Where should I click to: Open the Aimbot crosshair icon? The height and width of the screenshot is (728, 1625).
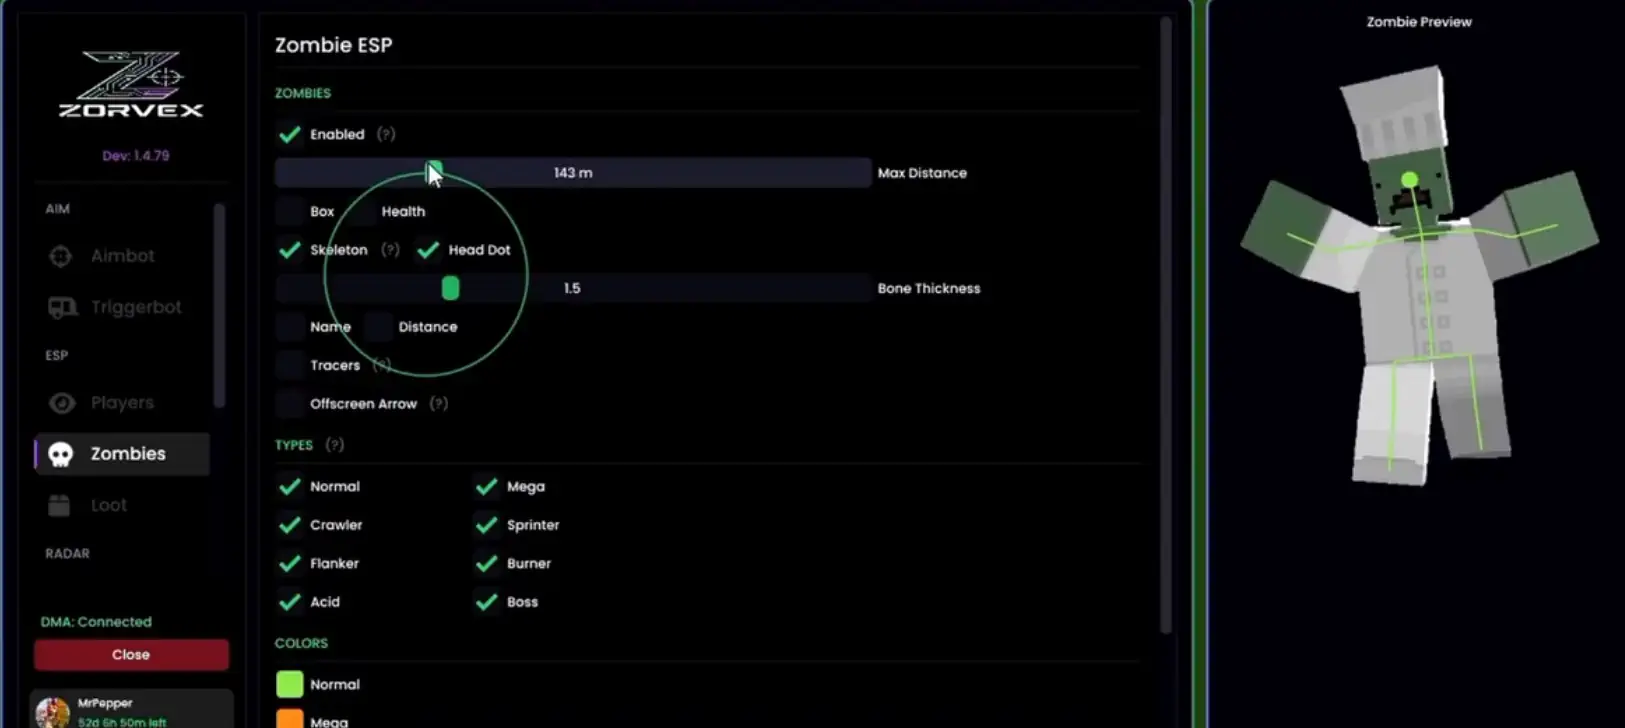pos(61,256)
